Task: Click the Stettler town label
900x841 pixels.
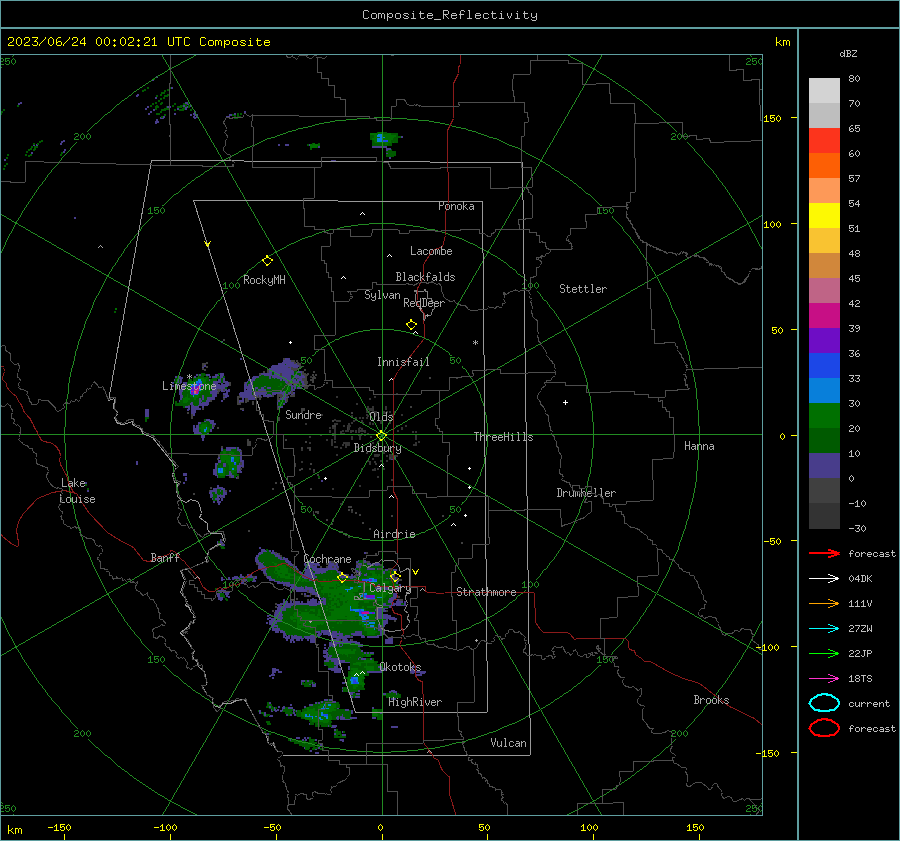Action: click(583, 289)
